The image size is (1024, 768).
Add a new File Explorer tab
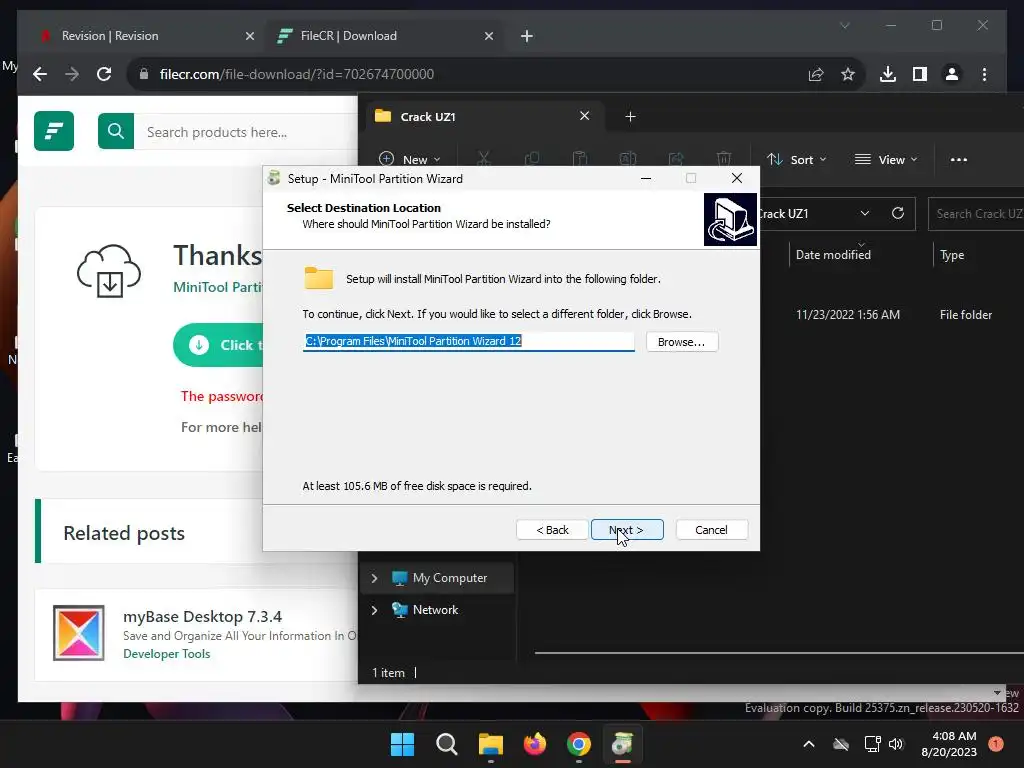click(x=630, y=116)
